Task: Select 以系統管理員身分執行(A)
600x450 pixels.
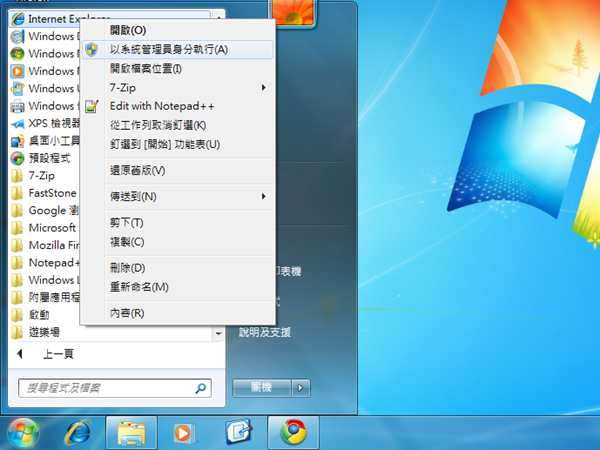Action: click(178, 49)
